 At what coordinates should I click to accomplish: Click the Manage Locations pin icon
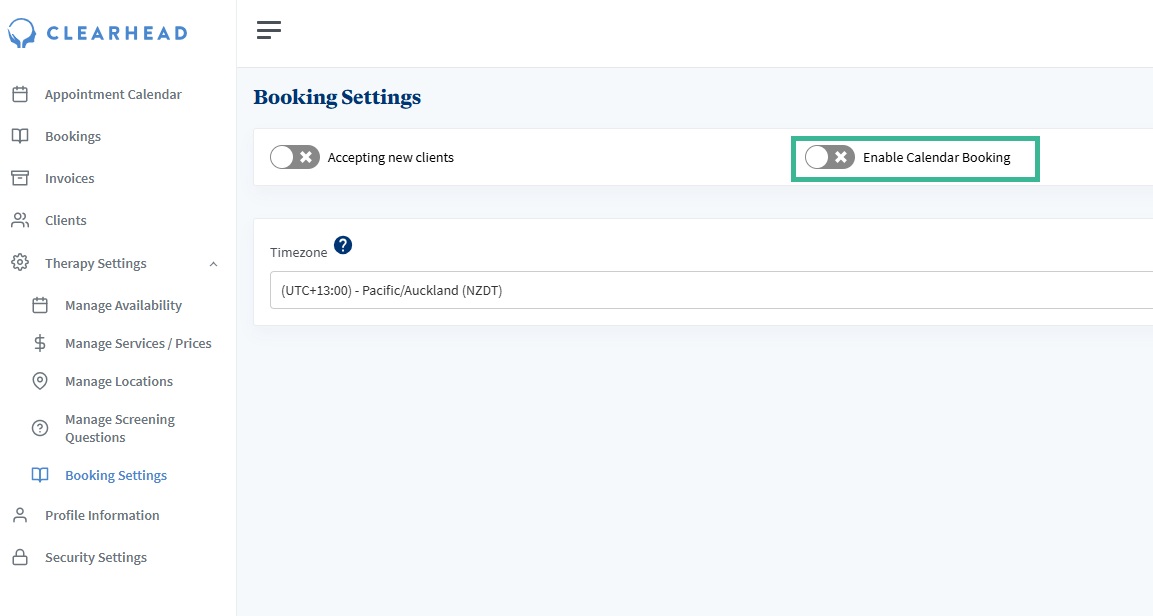(x=40, y=381)
